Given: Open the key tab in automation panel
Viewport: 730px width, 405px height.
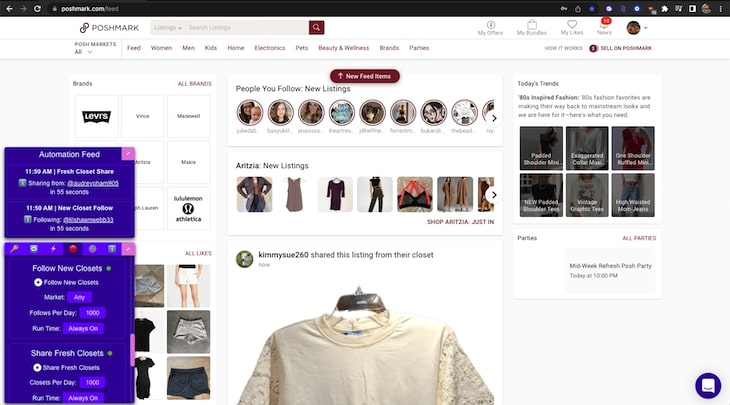Looking at the screenshot, I should point(14,249).
